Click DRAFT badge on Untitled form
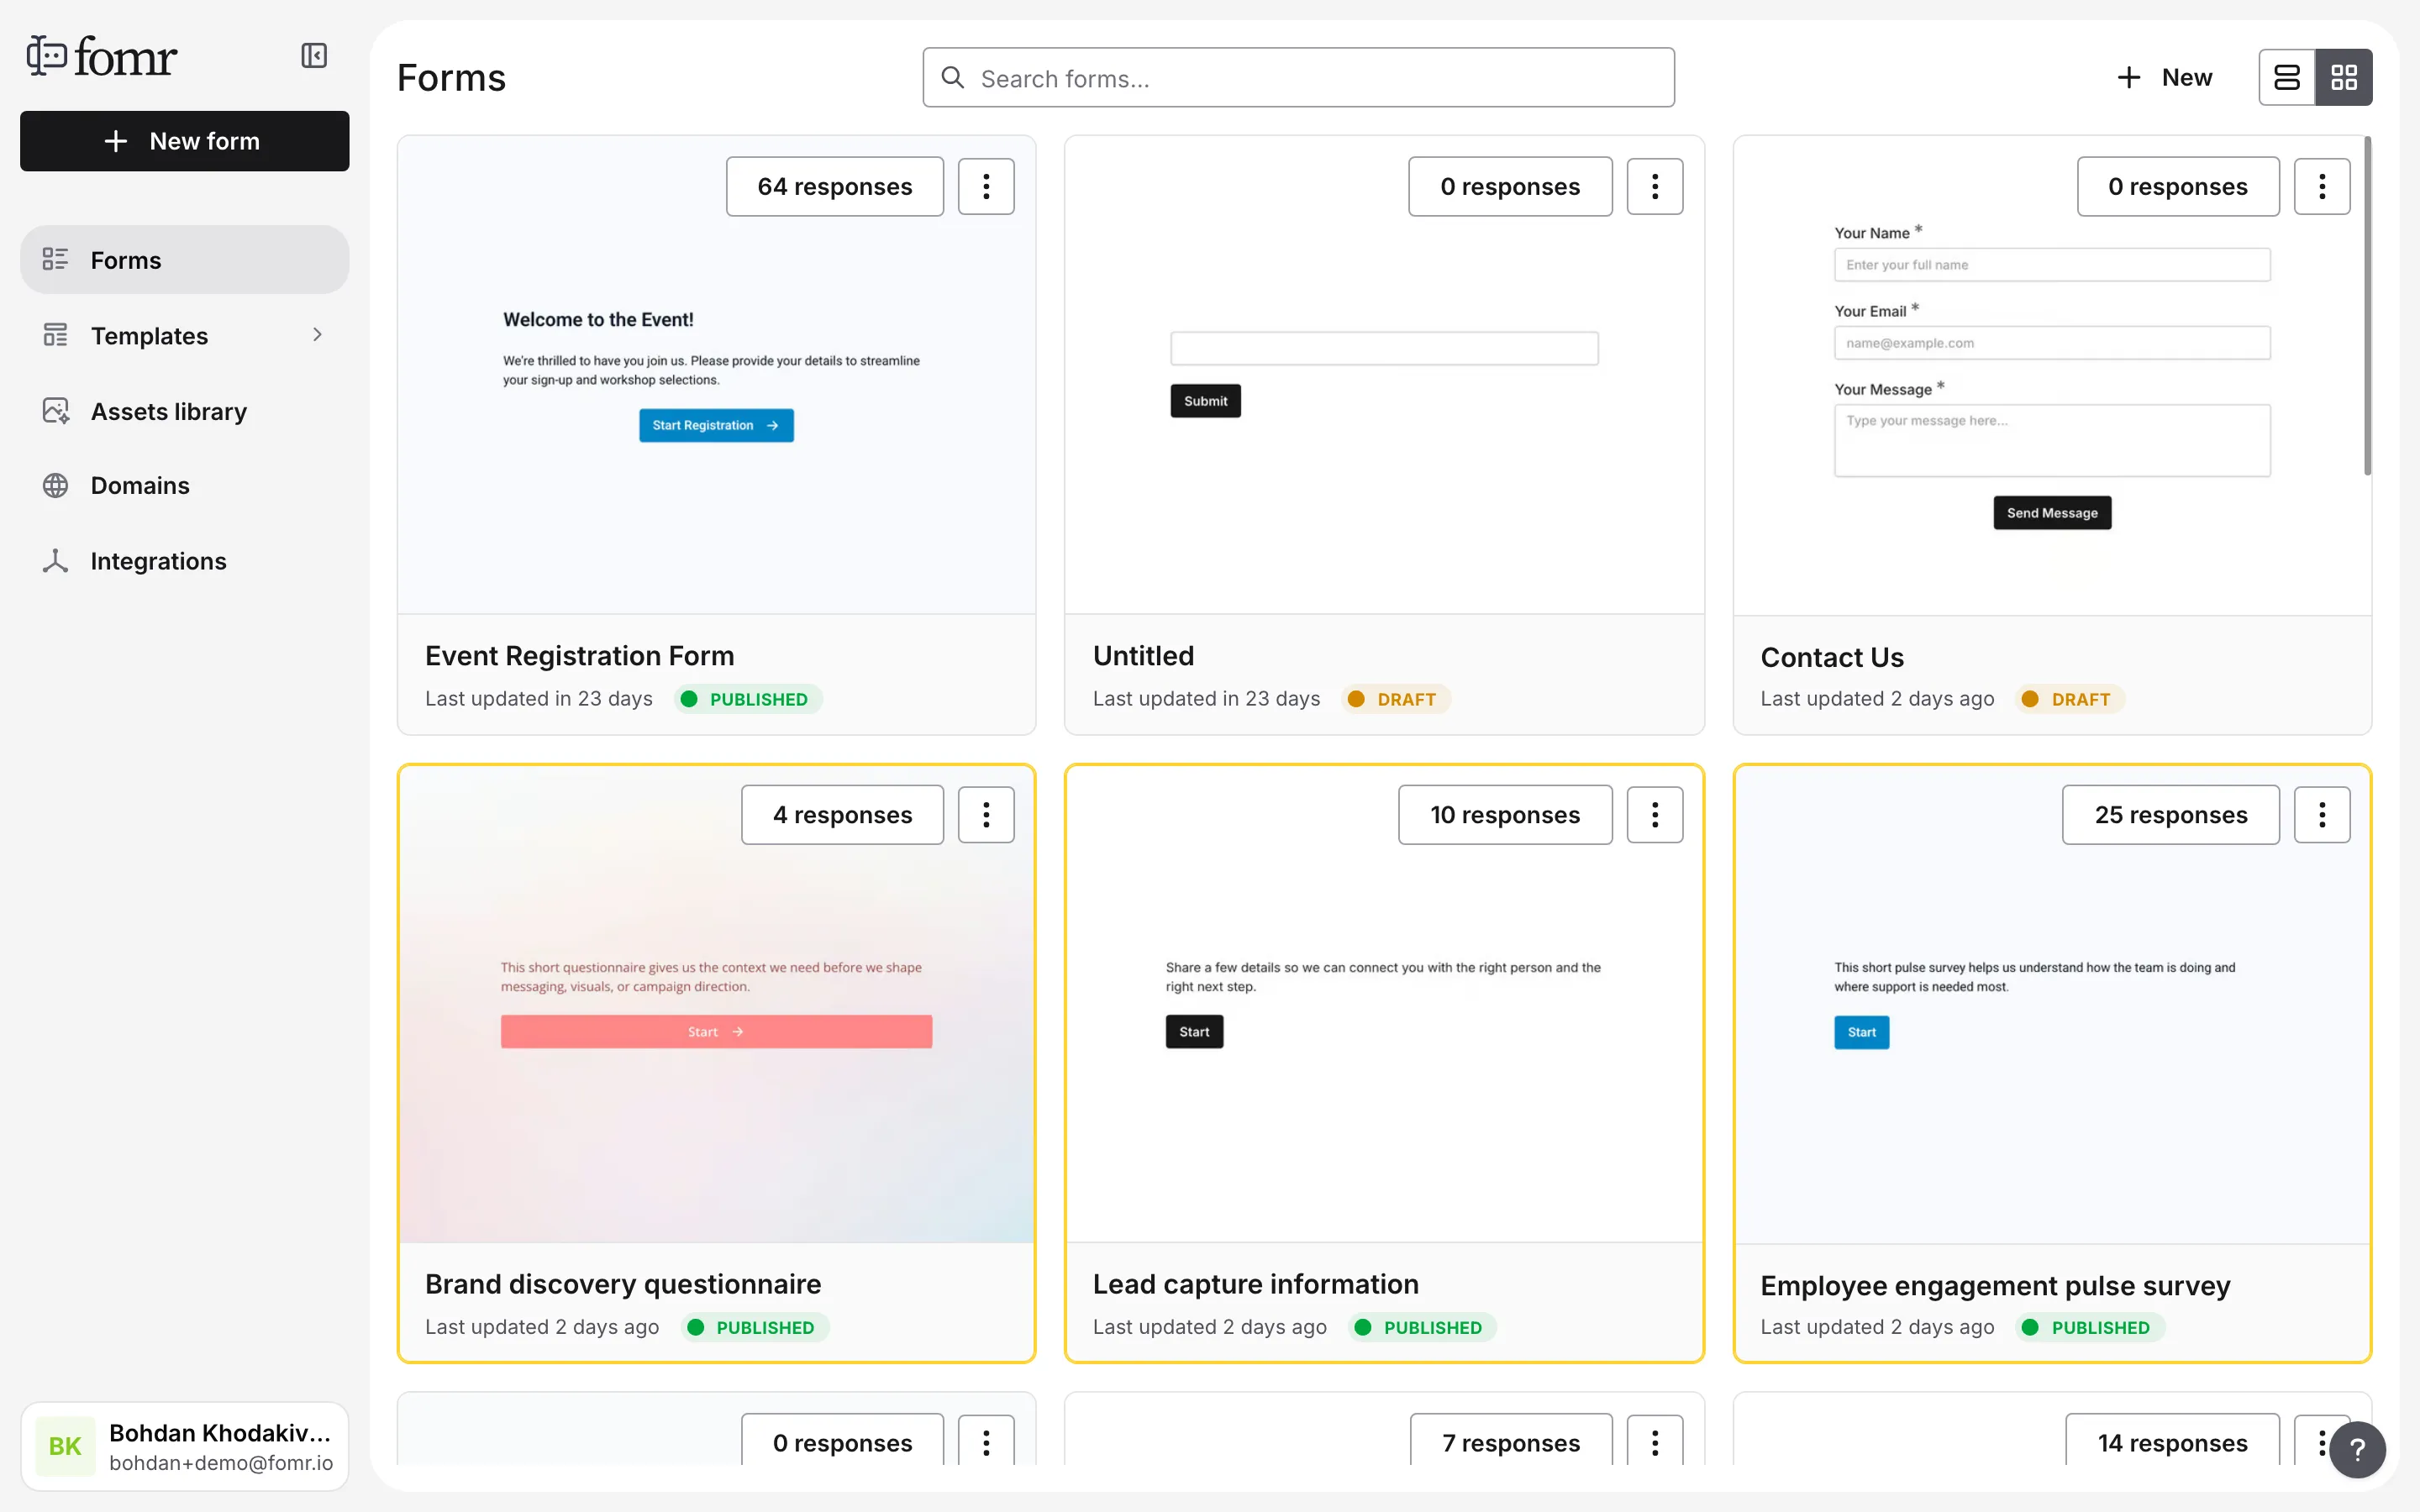Viewport: 2420px width, 1512px height. pos(1395,699)
